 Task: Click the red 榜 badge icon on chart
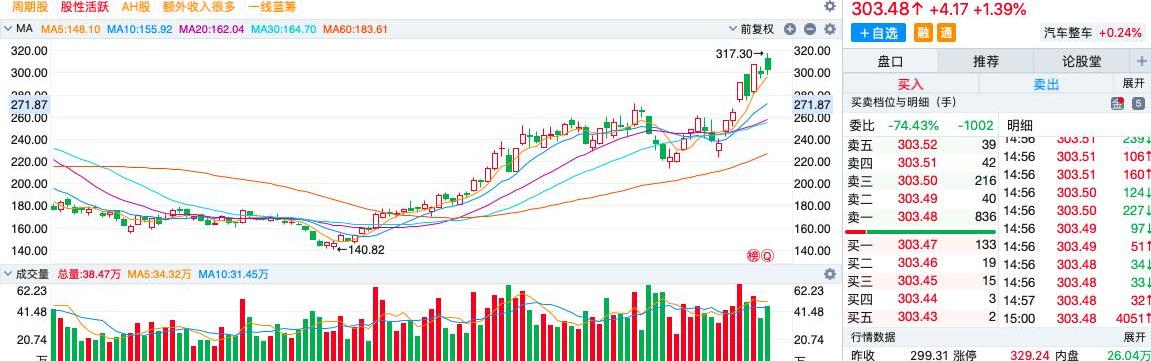coord(752,256)
